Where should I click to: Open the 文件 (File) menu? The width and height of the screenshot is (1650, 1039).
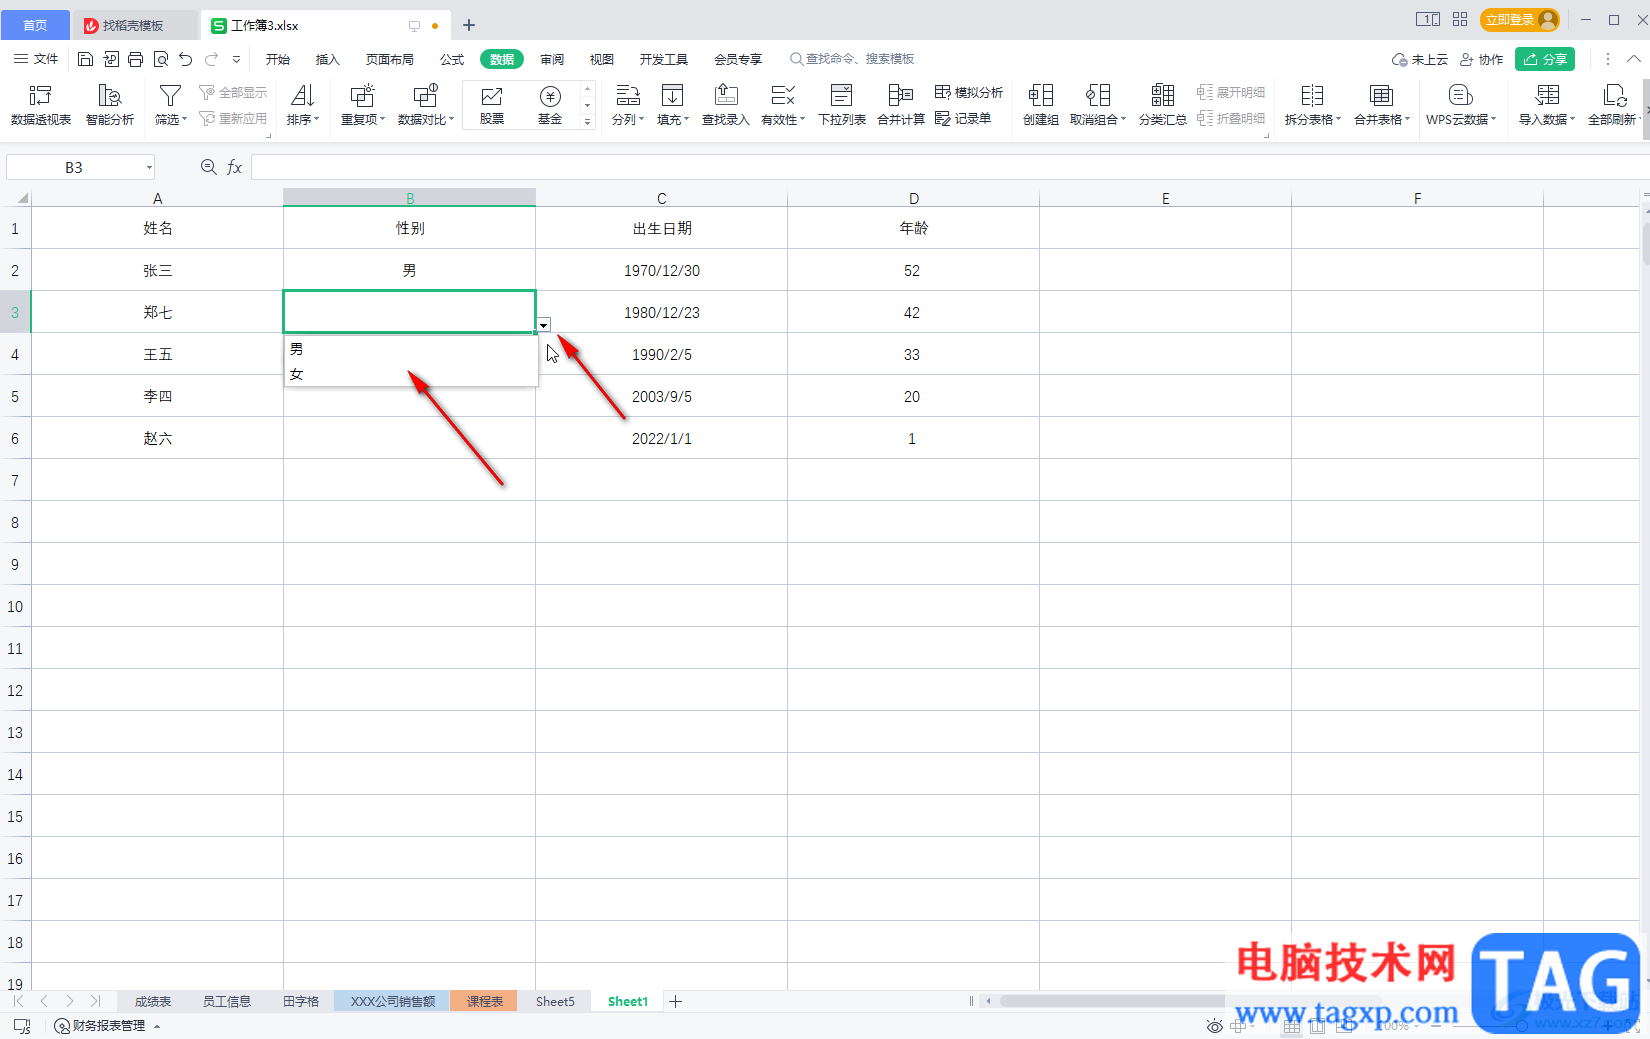[x=36, y=59]
